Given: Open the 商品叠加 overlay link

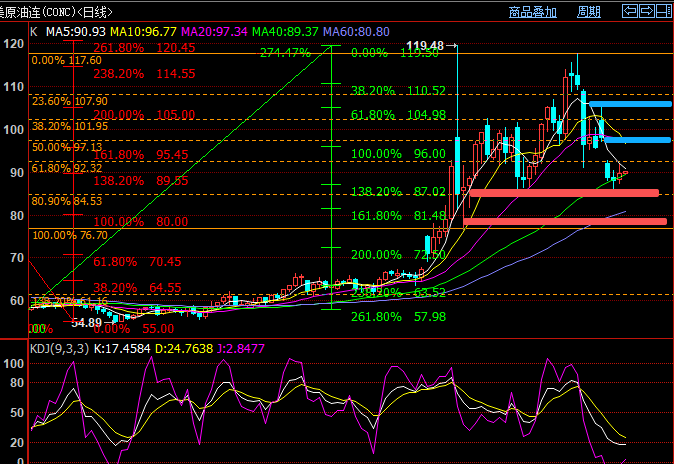Looking at the screenshot, I should [x=533, y=13].
